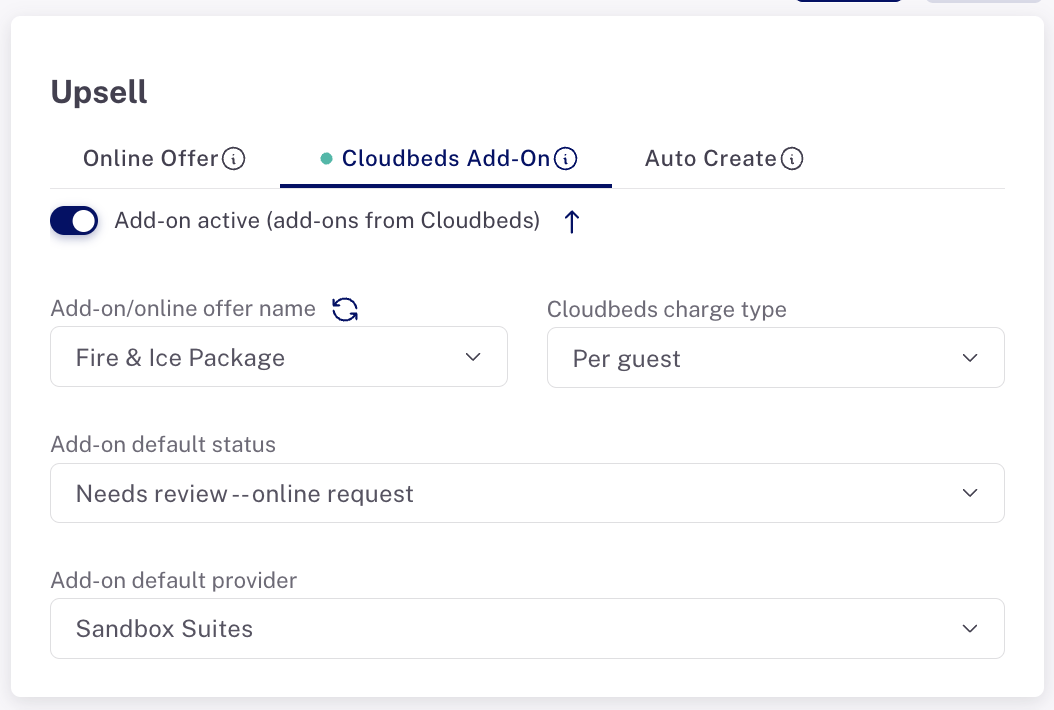
Task: Click the chevron in Needs review field
Action: [x=969, y=493]
